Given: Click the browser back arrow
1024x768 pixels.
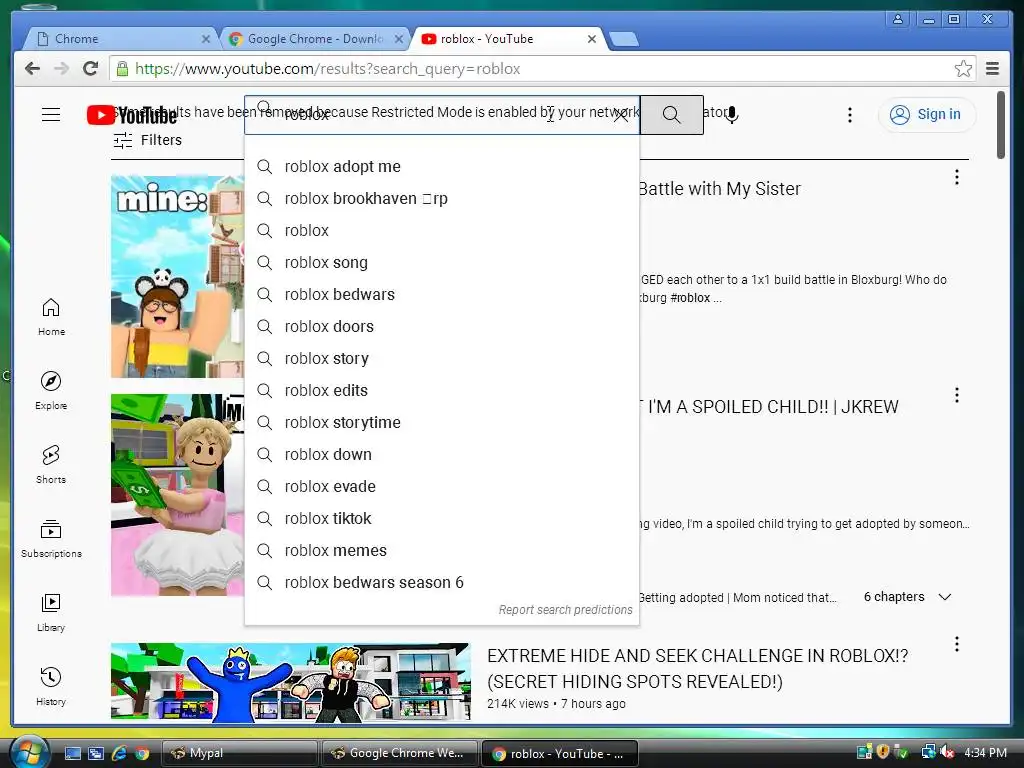Looking at the screenshot, I should click(x=32, y=69).
